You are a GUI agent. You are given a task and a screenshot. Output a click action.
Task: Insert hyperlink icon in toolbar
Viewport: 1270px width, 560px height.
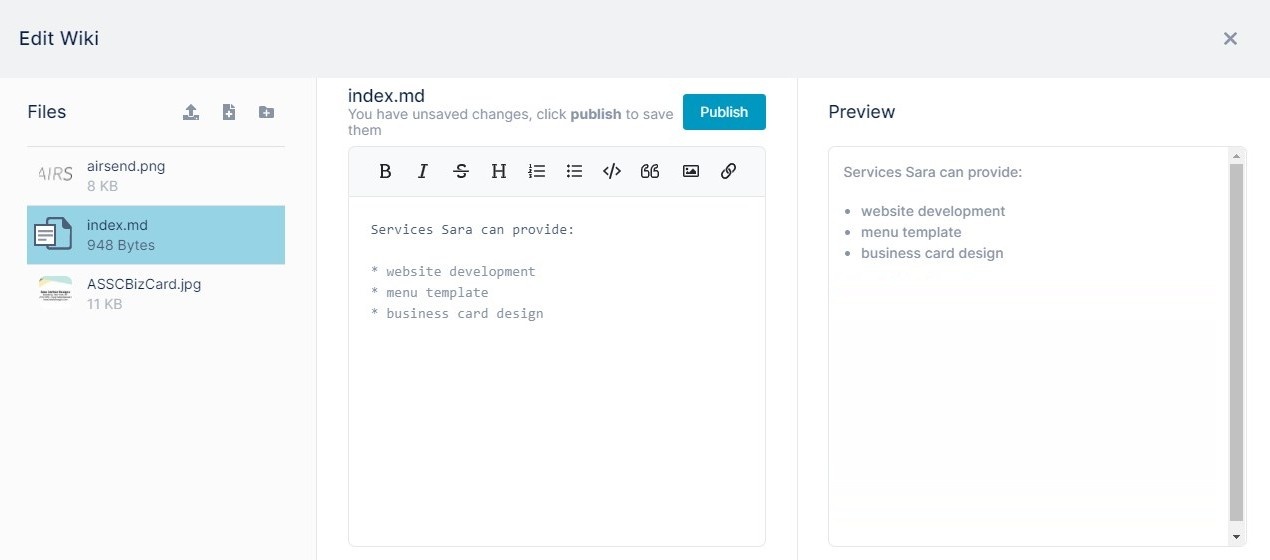(728, 171)
